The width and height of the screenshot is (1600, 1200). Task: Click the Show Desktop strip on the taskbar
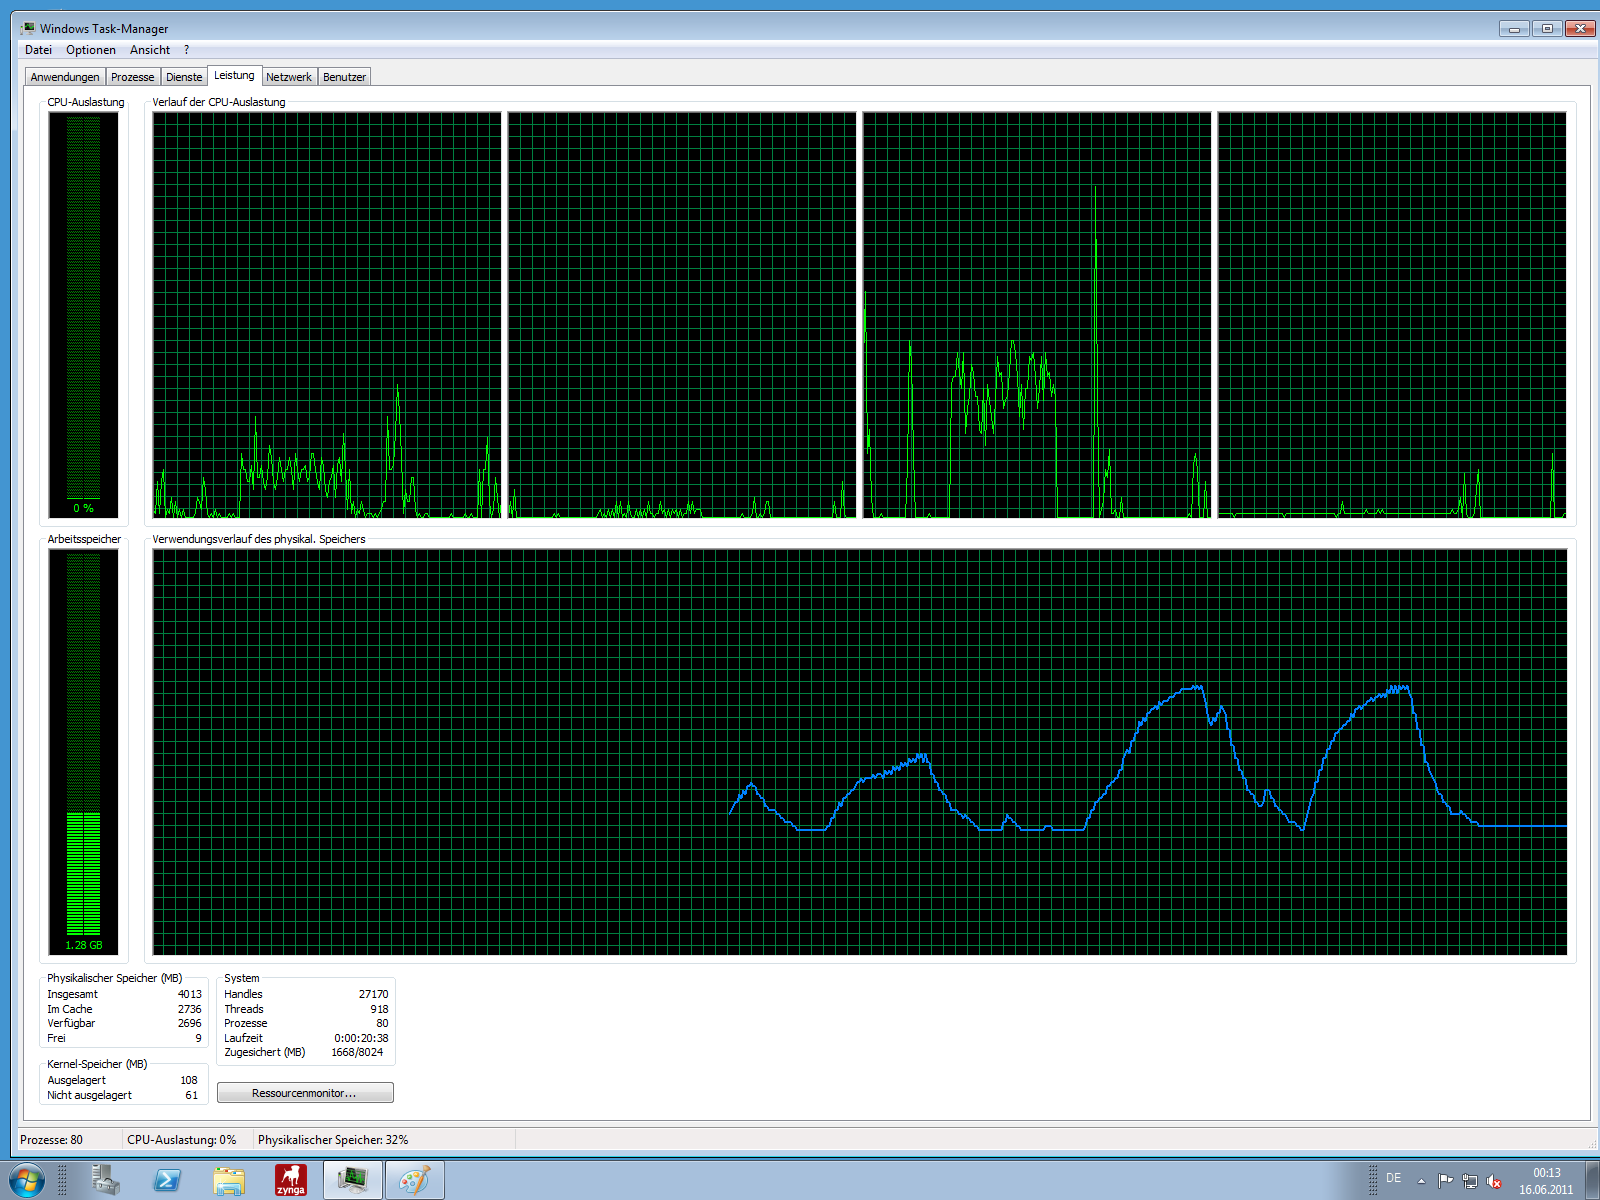(1592, 1181)
